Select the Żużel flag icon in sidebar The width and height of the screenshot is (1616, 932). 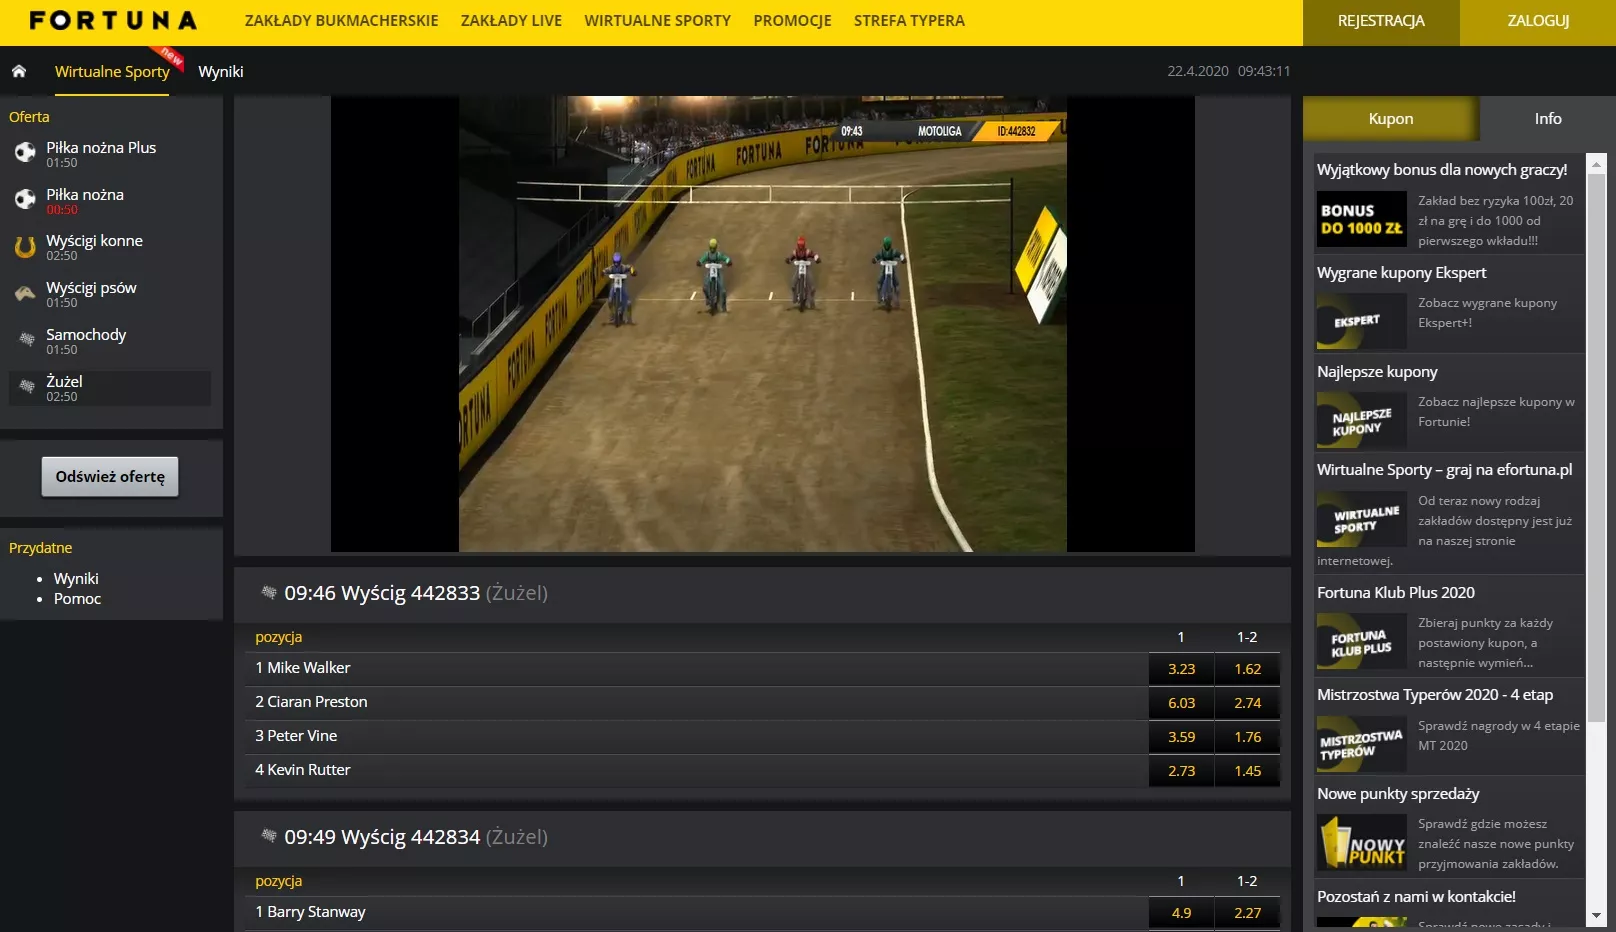tap(27, 387)
